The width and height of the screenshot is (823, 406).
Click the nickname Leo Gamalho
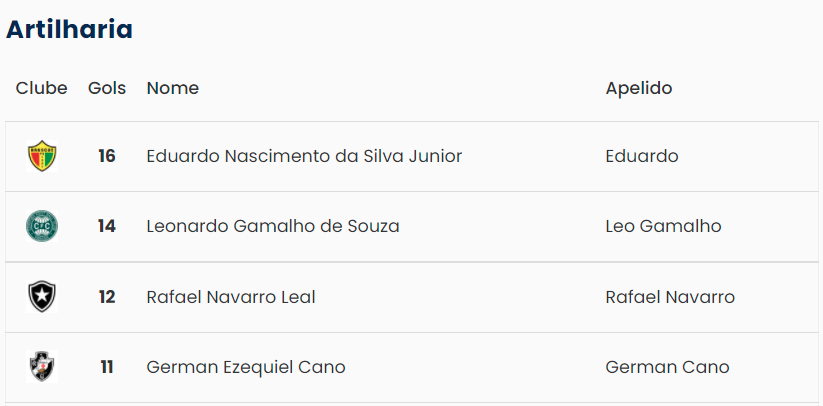click(663, 226)
